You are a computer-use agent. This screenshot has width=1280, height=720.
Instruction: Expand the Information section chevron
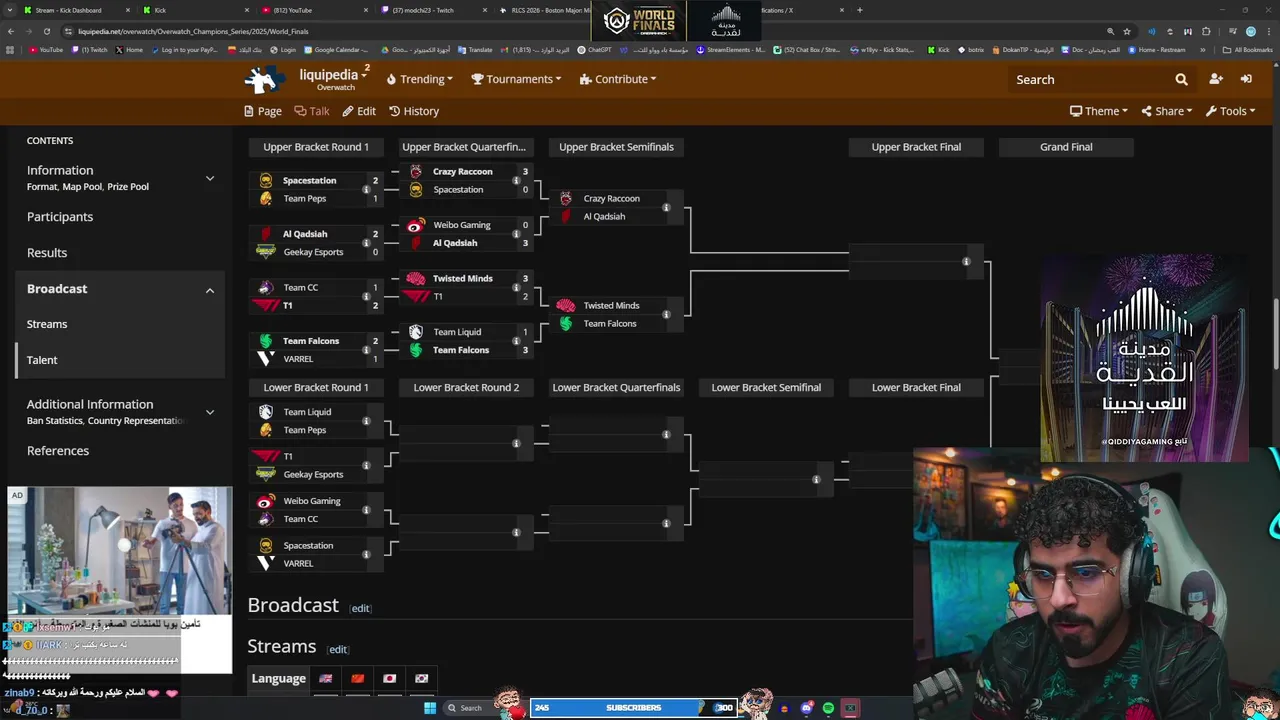pos(210,178)
